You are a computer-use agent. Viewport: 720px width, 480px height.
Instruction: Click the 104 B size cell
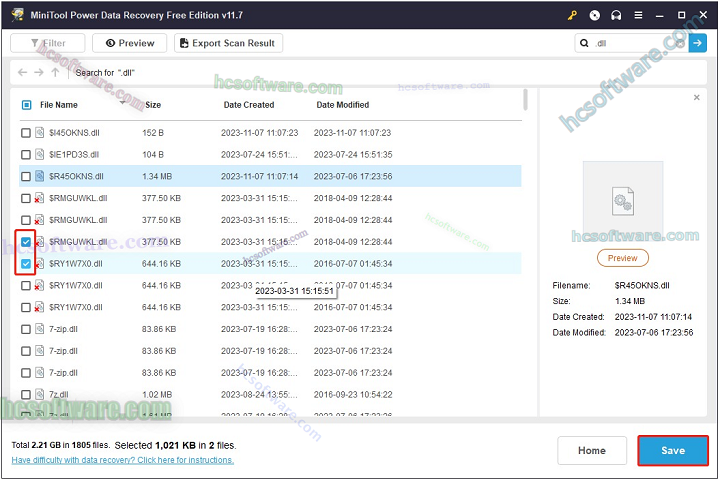153,155
